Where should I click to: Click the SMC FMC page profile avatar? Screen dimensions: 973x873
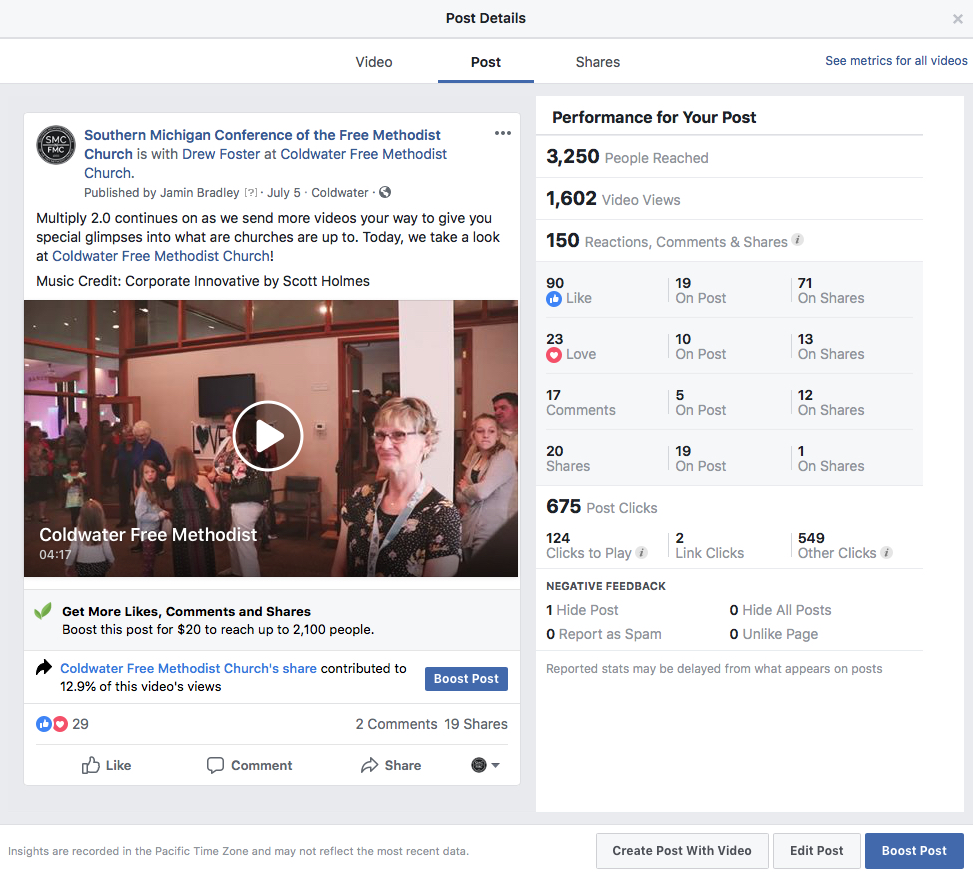coord(56,145)
